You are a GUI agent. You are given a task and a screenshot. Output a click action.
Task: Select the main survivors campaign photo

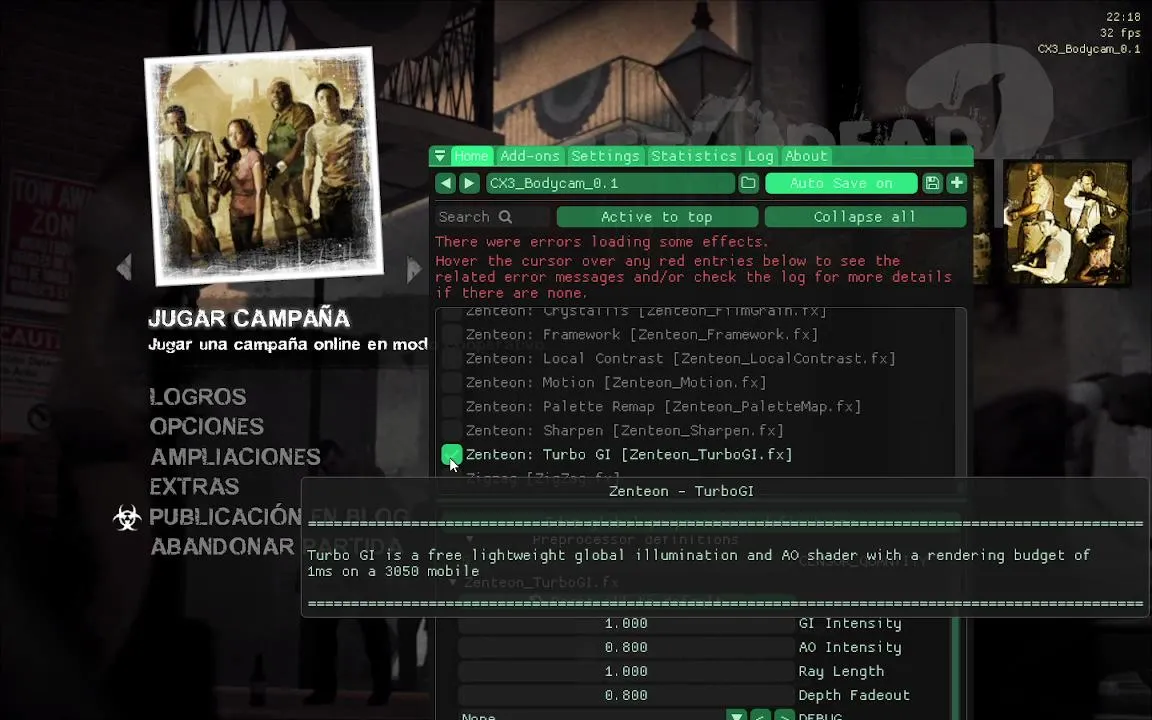click(264, 165)
